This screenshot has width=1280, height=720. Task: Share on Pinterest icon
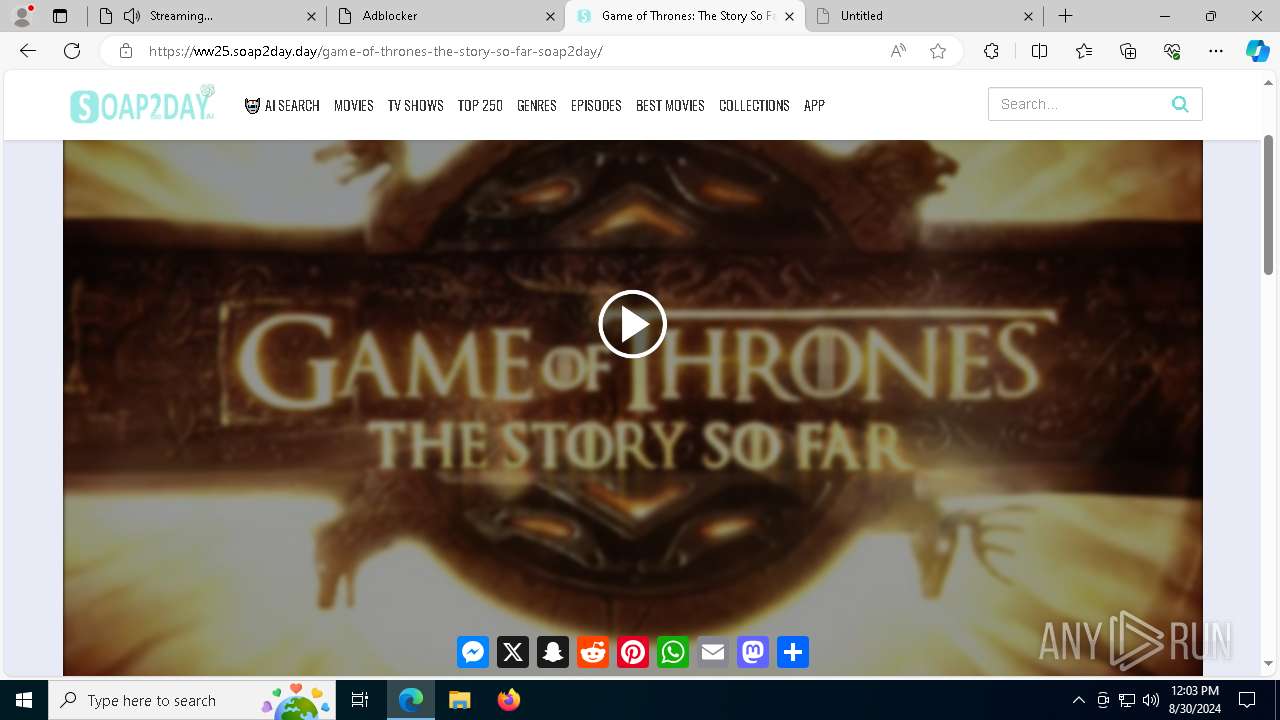pos(633,652)
